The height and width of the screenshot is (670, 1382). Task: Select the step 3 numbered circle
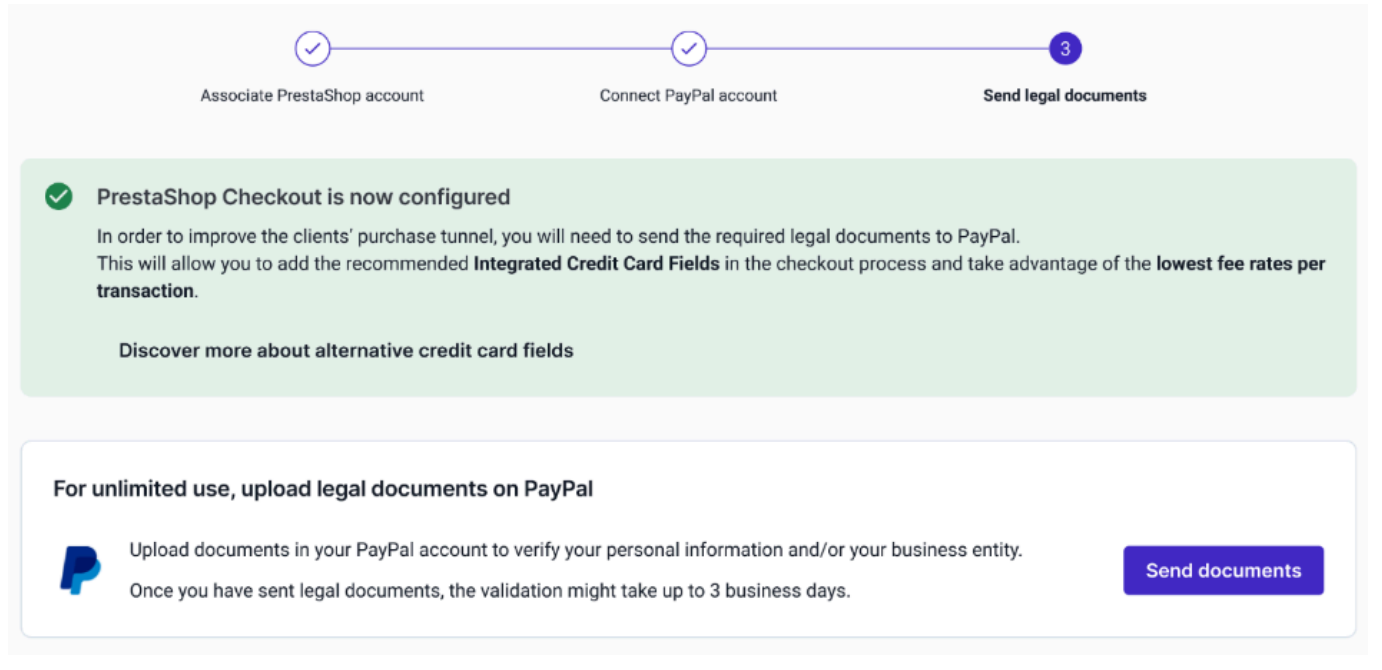pos(1065,48)
